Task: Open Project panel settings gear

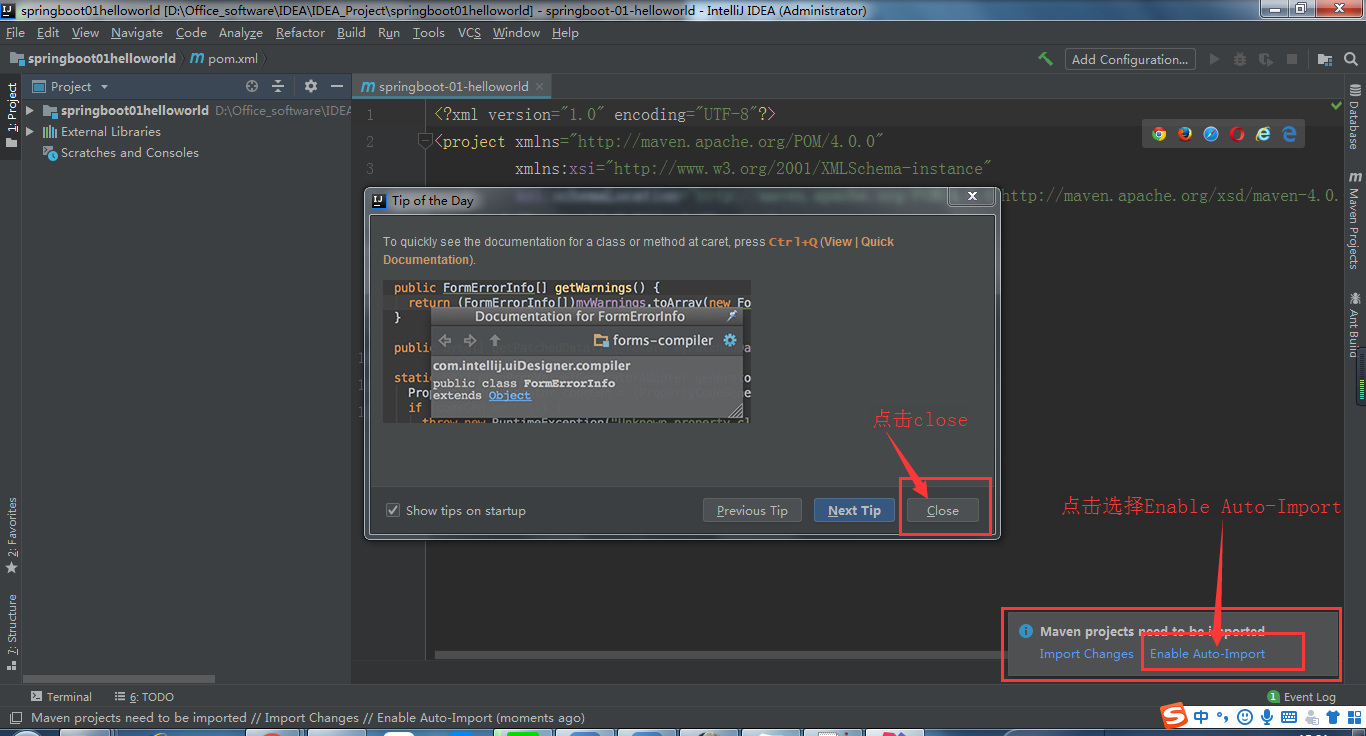Action: click(310, 86)
